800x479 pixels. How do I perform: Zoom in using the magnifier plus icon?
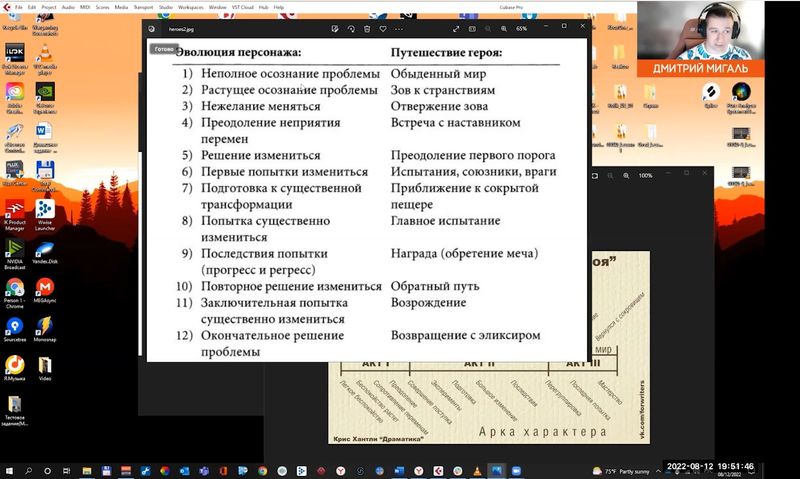[x=504, y=29]
